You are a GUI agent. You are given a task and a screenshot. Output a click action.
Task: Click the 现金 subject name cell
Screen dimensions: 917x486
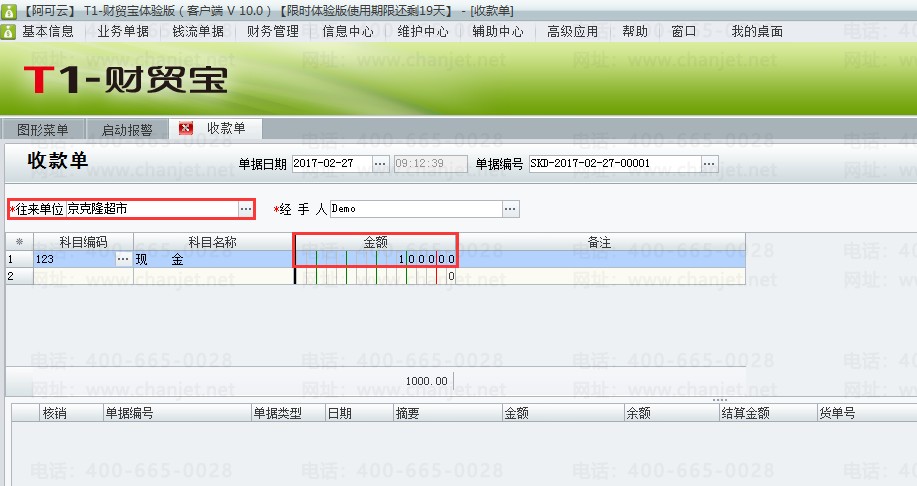pyautogui.click(x=213, y=259)
